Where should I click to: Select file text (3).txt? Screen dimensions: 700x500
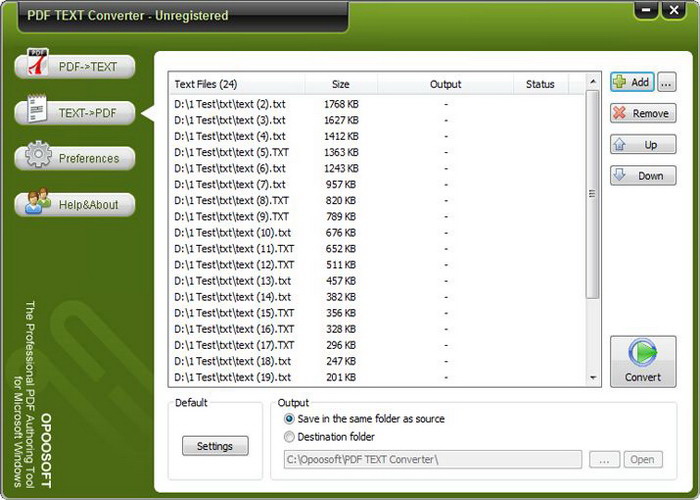(377, 120)
